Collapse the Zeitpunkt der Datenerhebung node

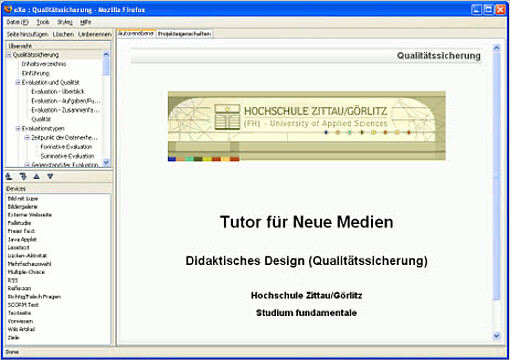(28, 137)
